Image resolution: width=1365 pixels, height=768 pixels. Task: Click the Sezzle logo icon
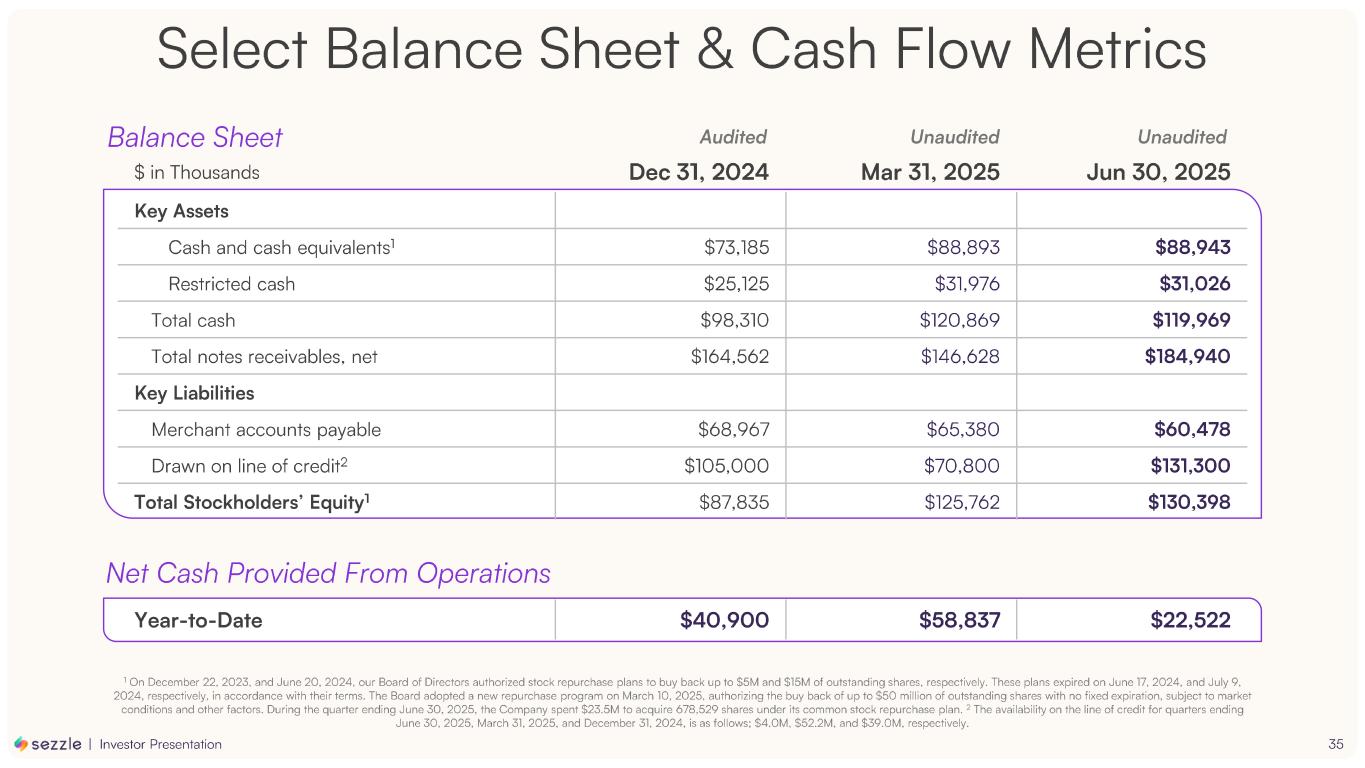click(x=21, y=744)
